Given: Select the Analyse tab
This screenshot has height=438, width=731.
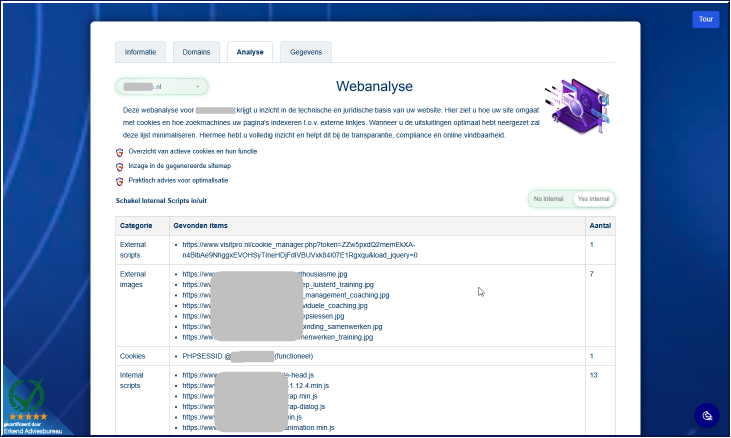Looking at the screenshot, I should [250, 52].
